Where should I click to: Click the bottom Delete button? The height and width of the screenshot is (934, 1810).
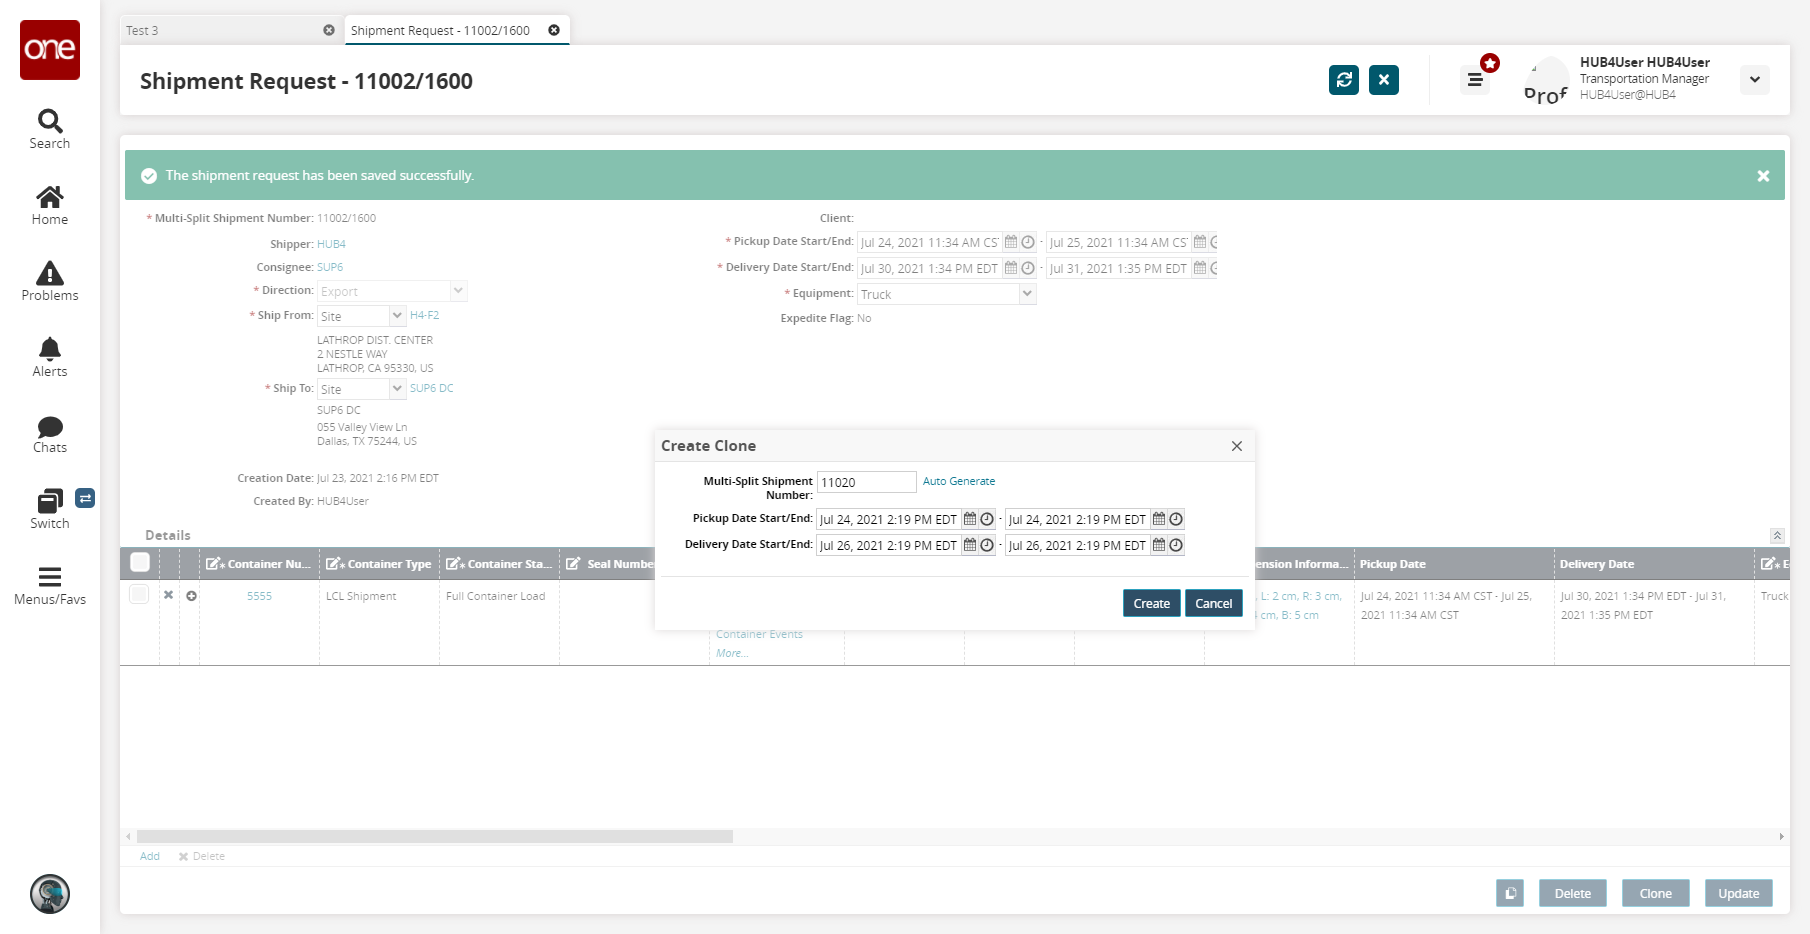click(x=1573, y=893)
